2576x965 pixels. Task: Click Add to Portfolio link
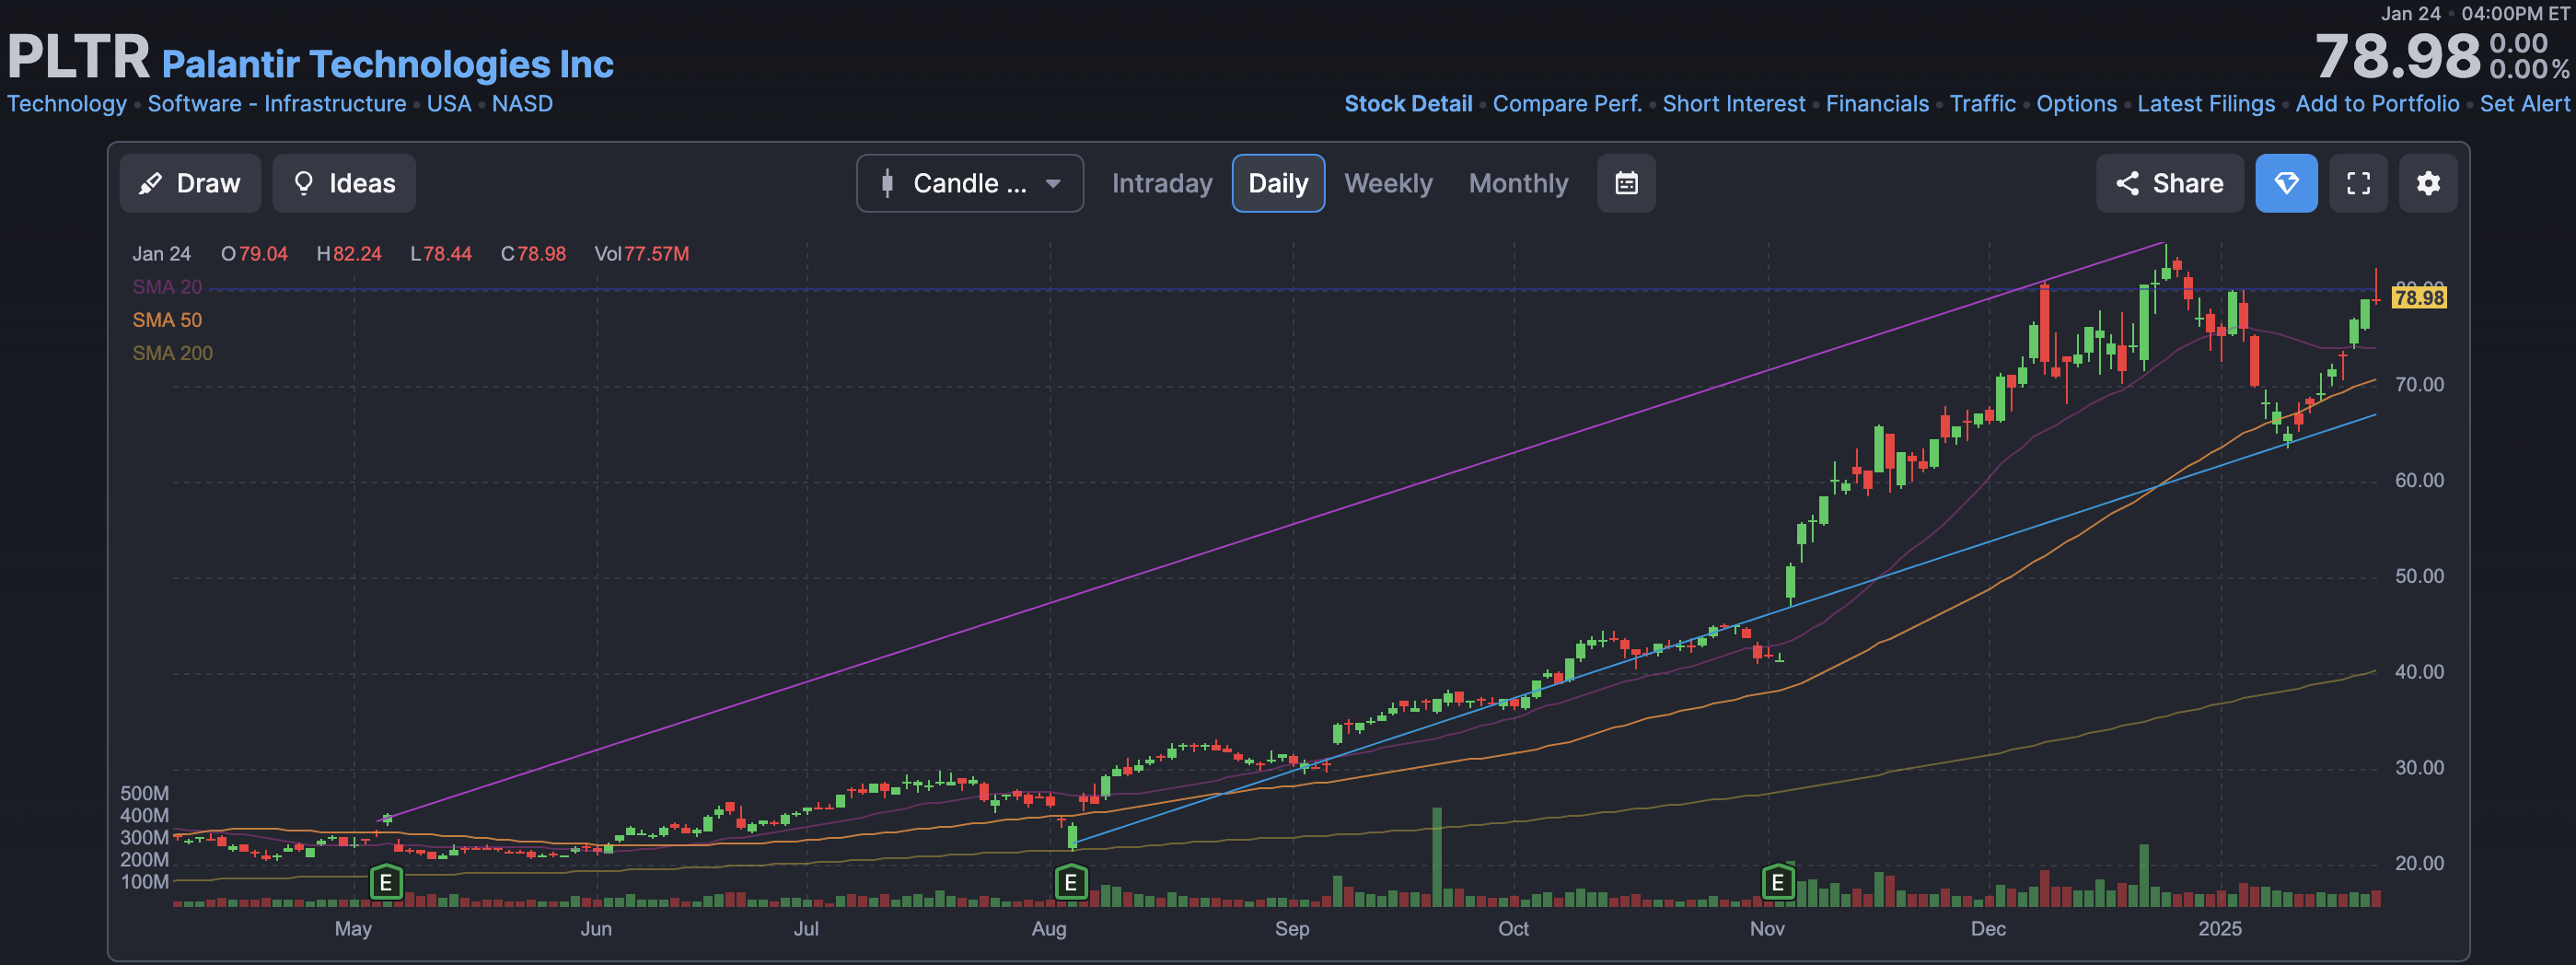2377,104
